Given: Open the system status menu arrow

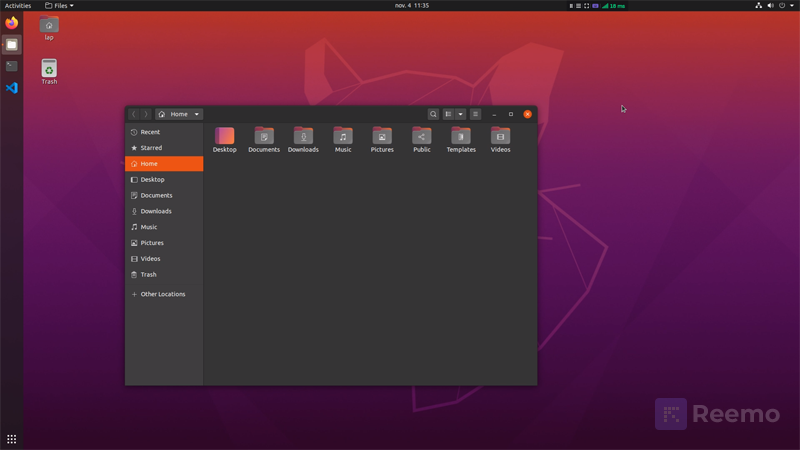Looking at the screenshot, I should click(792, 6).
